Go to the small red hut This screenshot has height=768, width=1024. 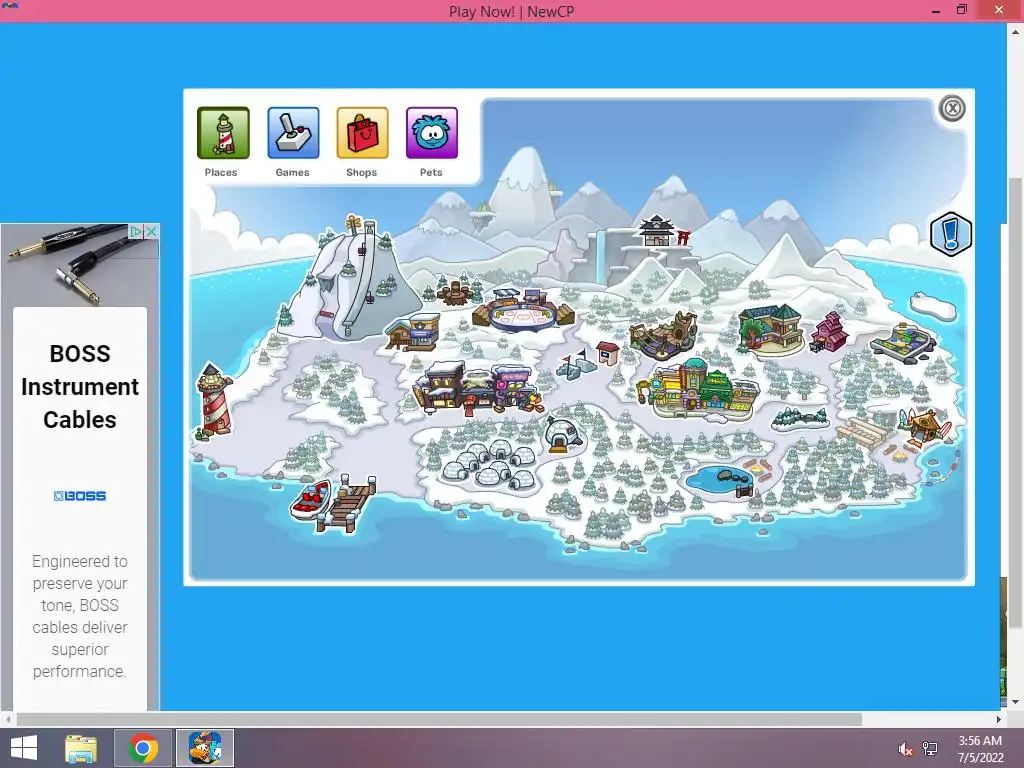[x=607, y=353]
